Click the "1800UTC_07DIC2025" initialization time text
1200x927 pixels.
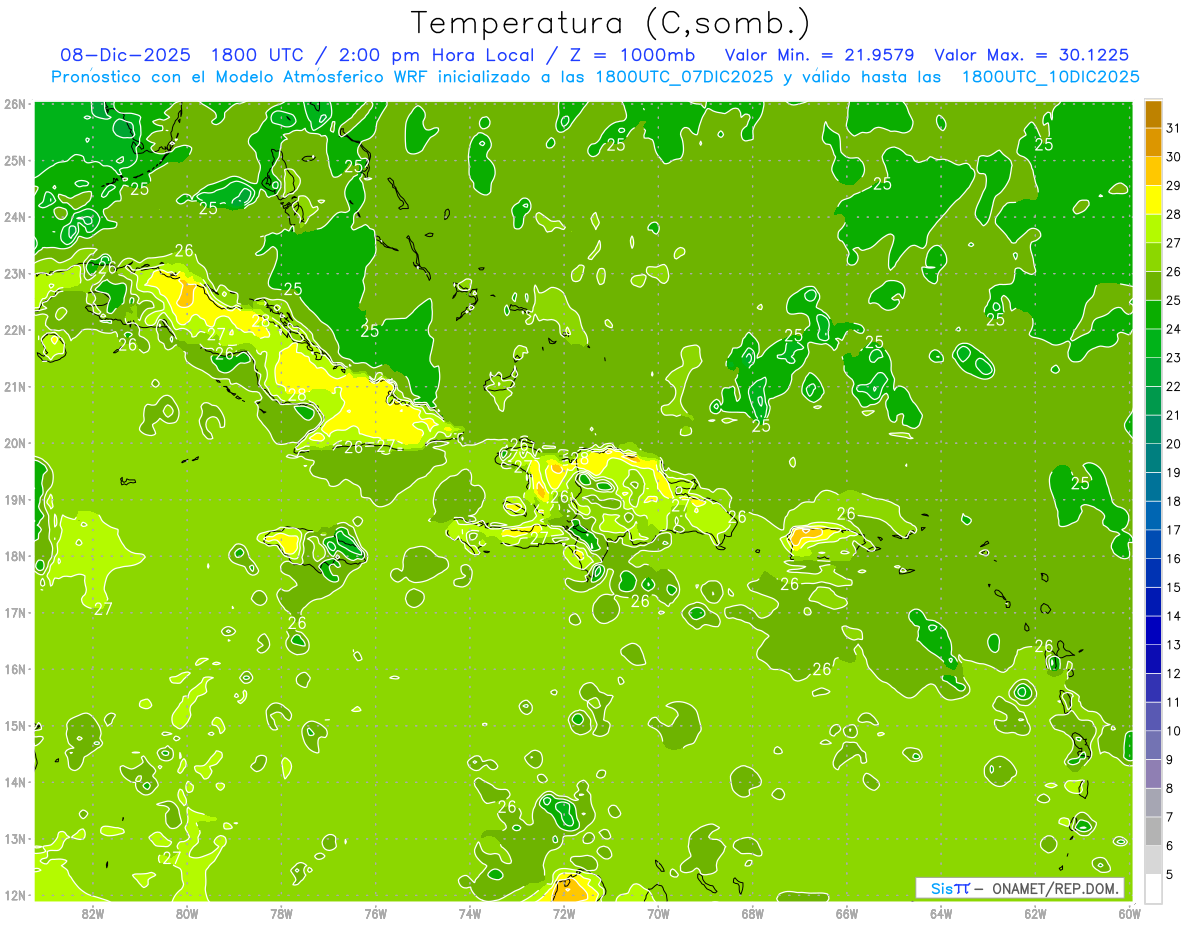click(684, 77)
